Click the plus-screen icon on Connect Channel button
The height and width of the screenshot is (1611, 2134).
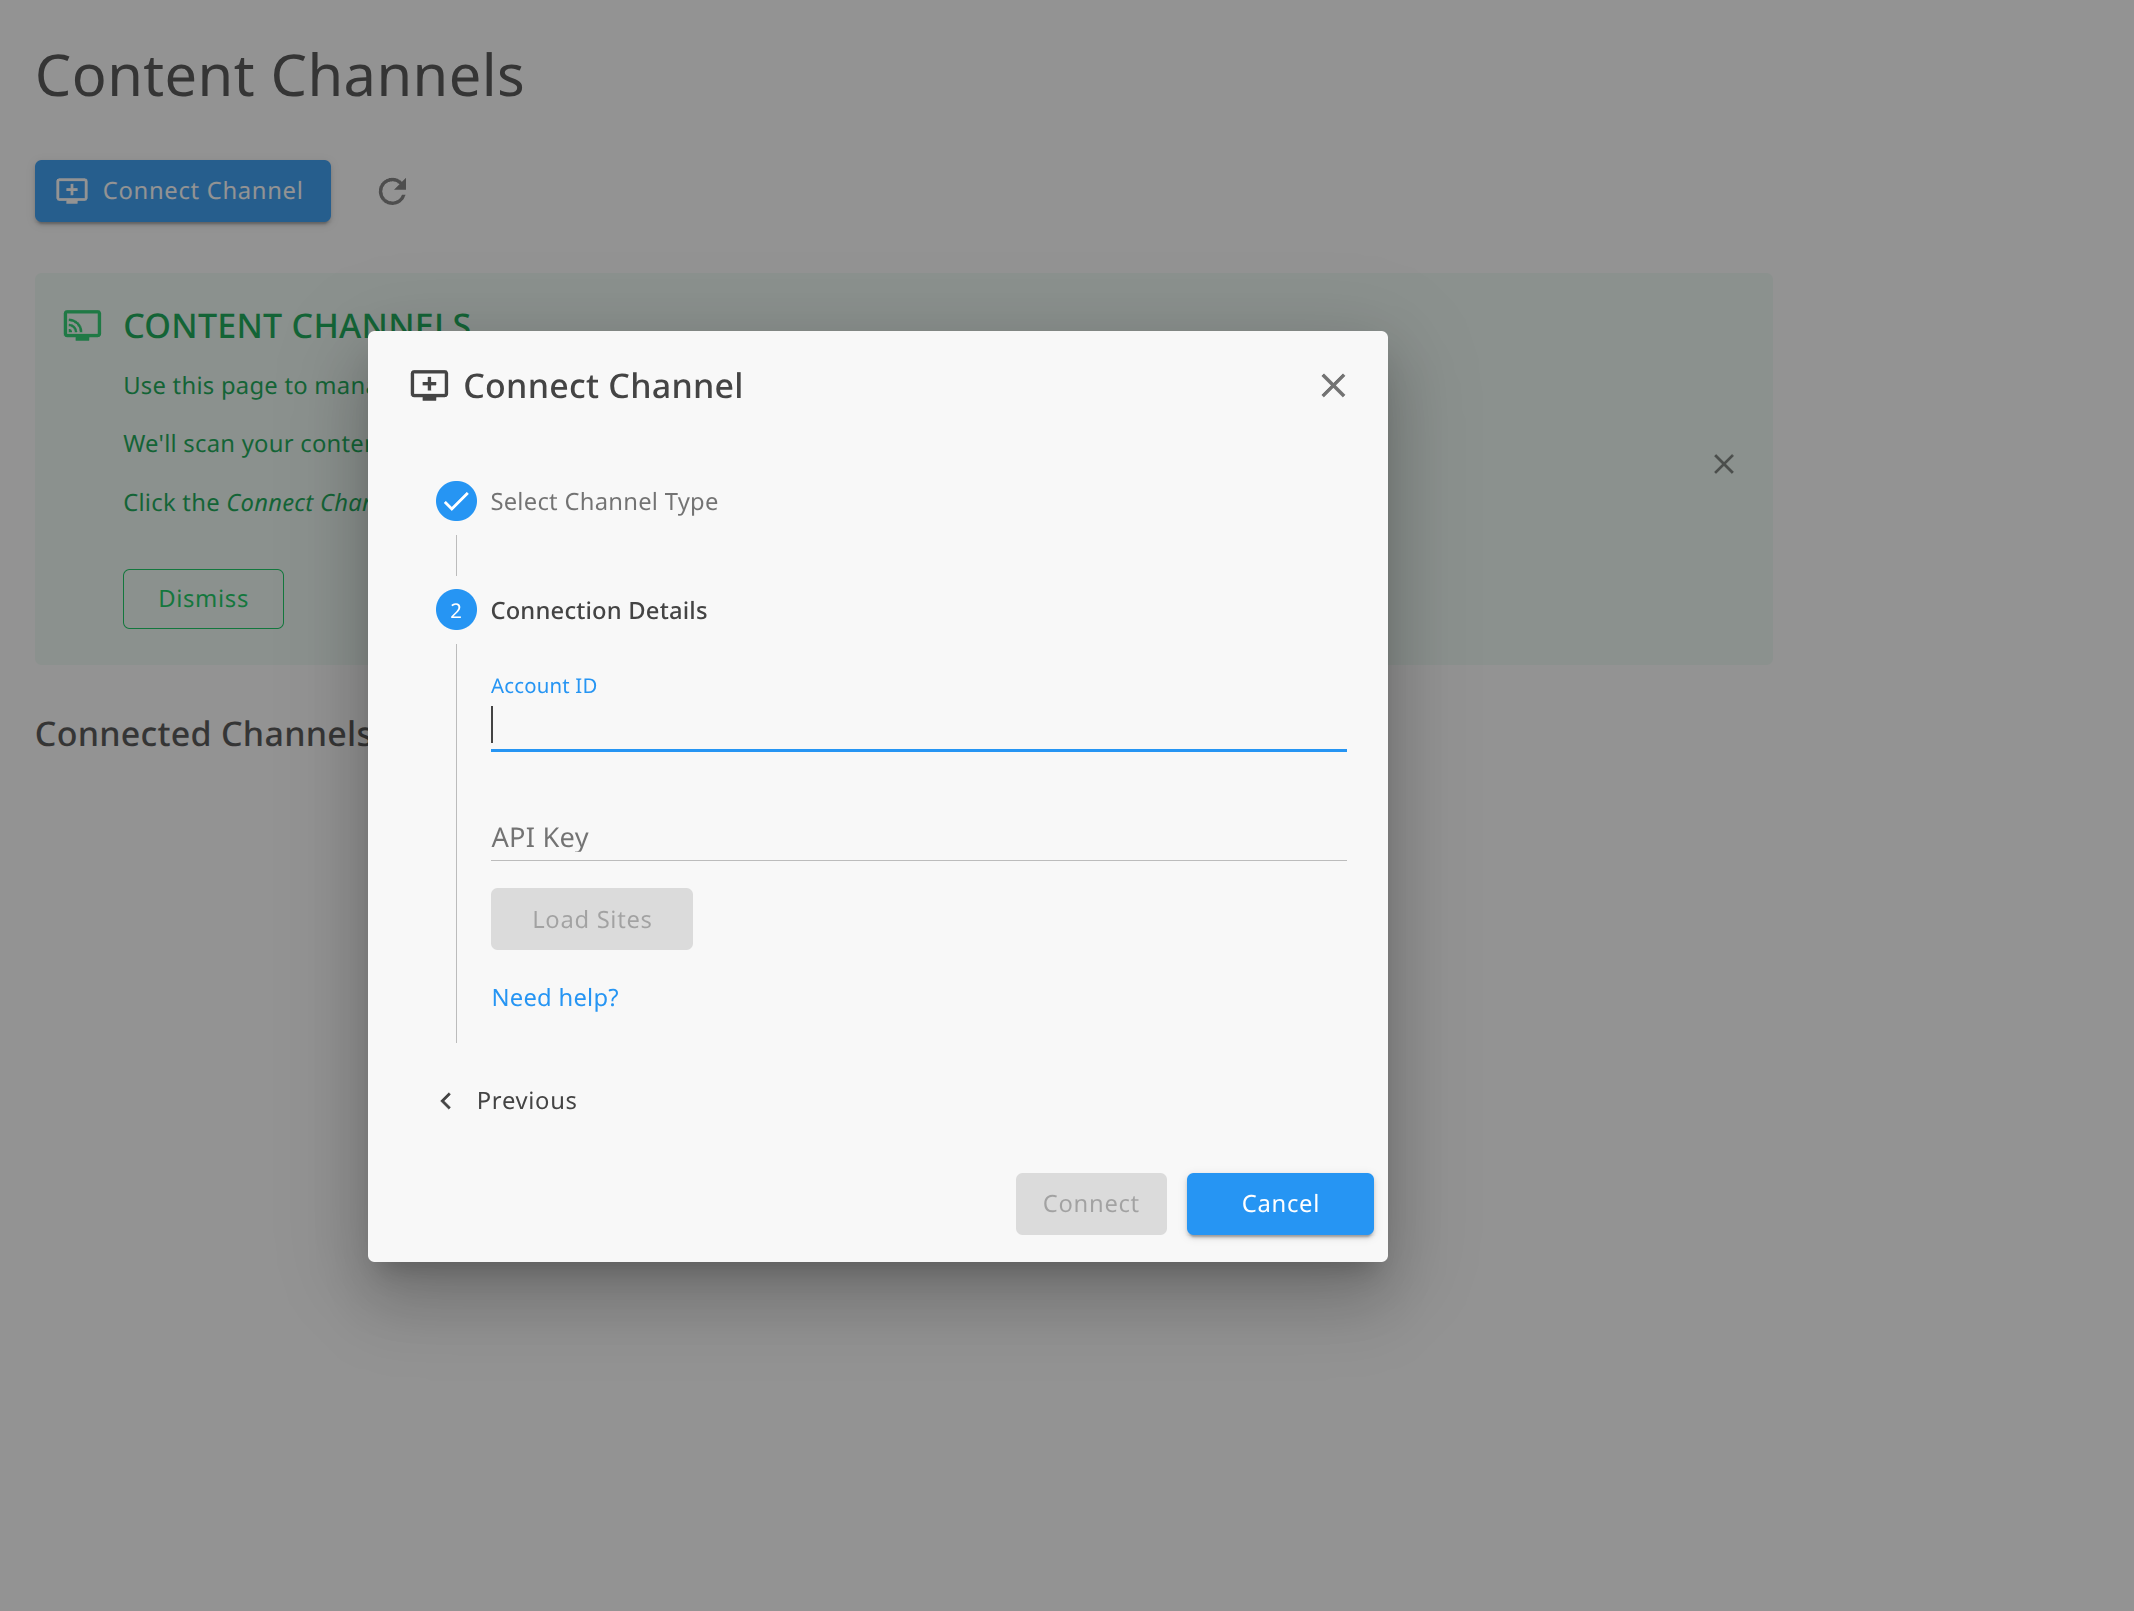pyautogui.click(x=71, y=190)
